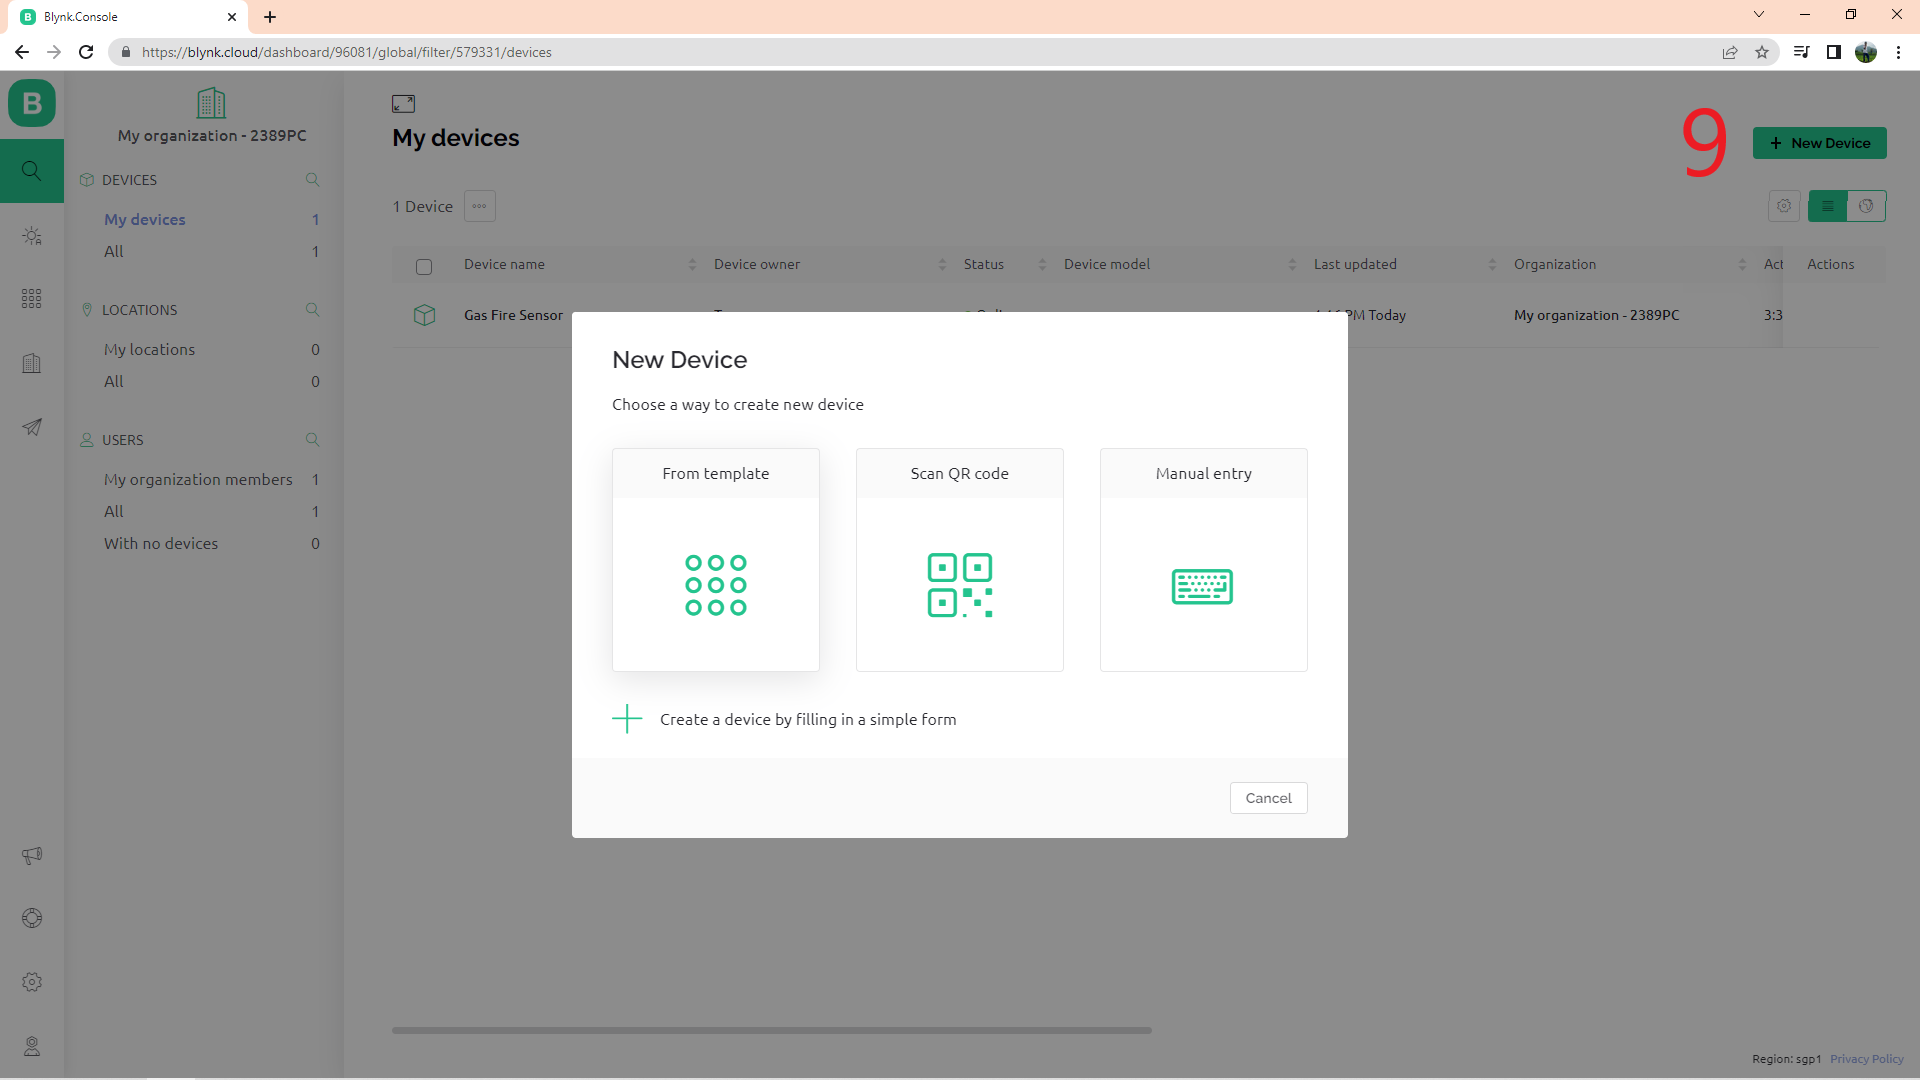The image size is (1920, 1080).
Task: Click the paper plane sidebar icon
Action: click(32, 427)
